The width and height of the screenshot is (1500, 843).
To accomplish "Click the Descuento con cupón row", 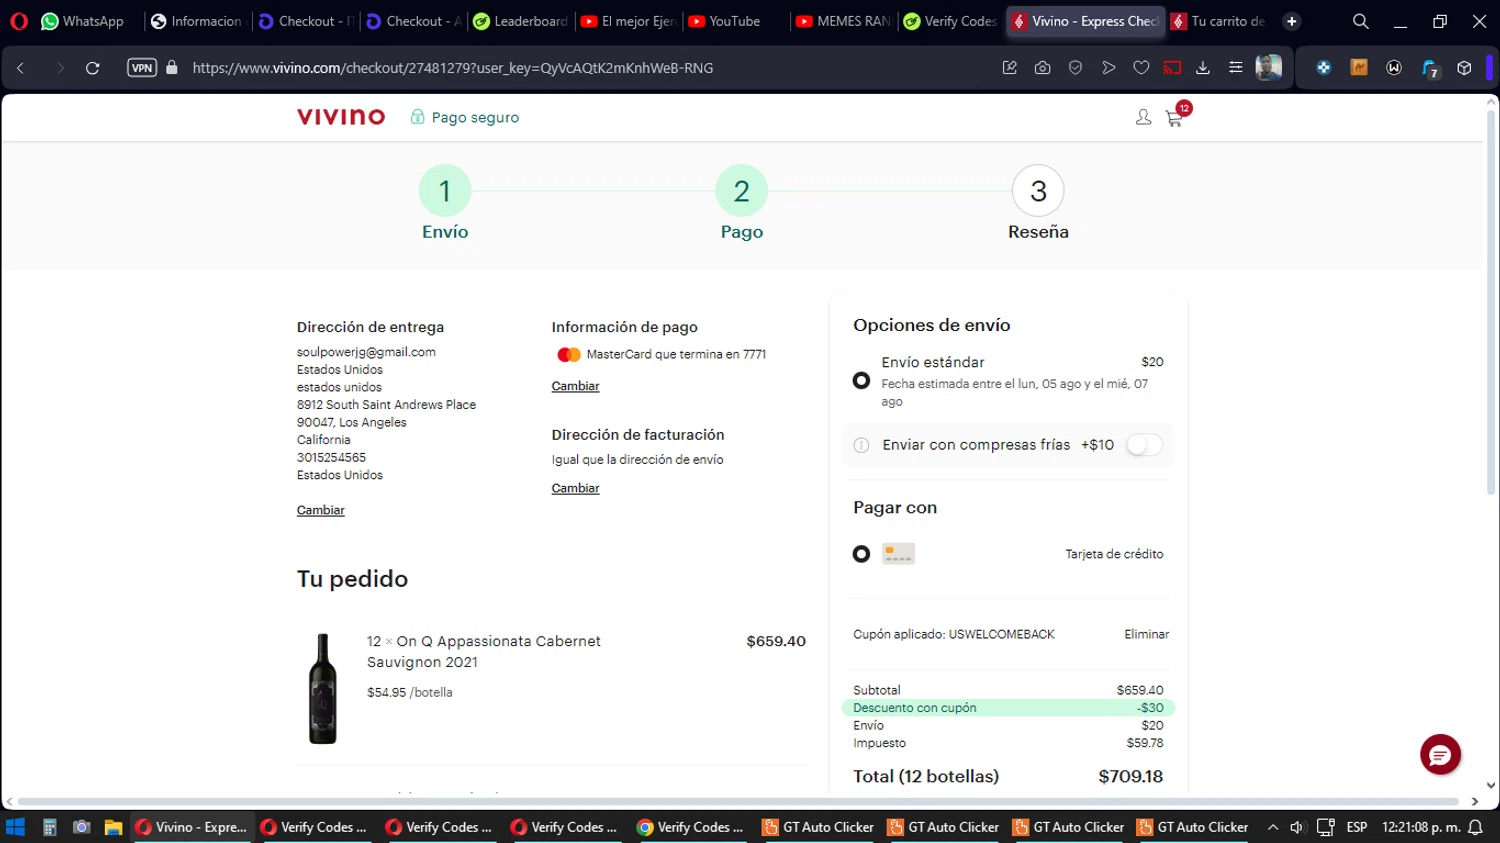I will point(1008,708).
